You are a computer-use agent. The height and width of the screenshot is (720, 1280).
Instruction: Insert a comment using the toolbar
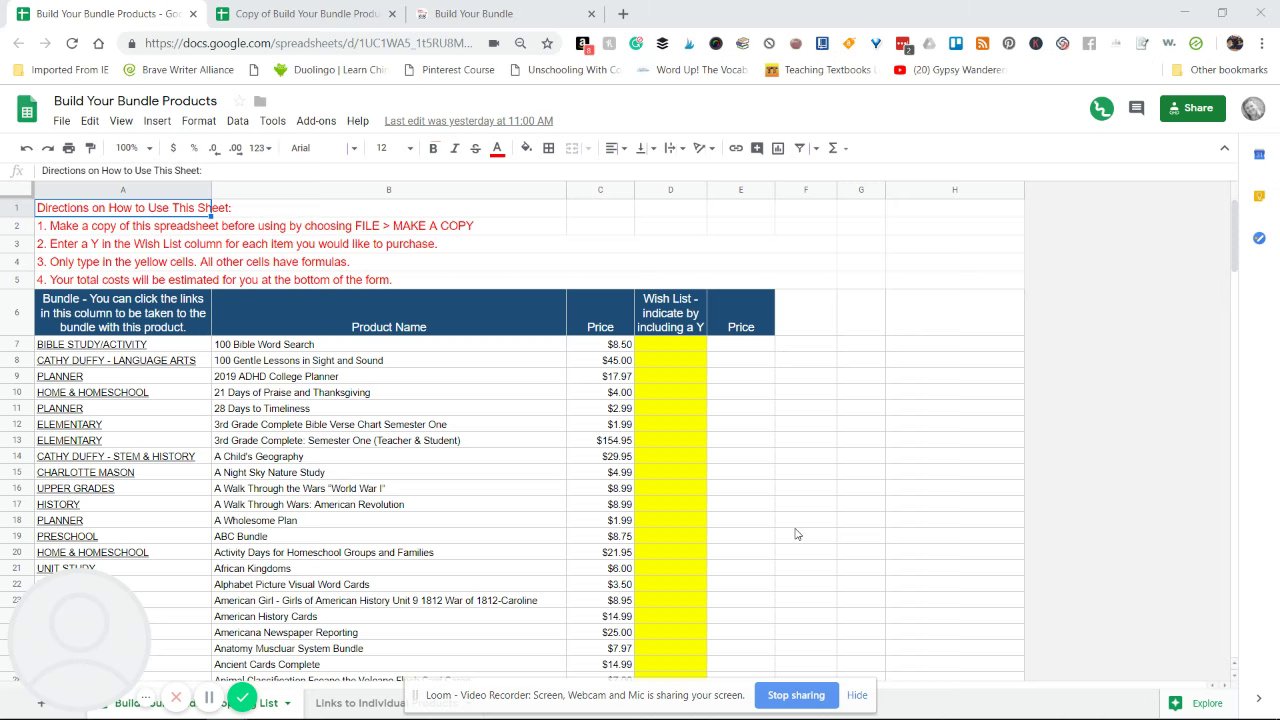click(757, 148)
